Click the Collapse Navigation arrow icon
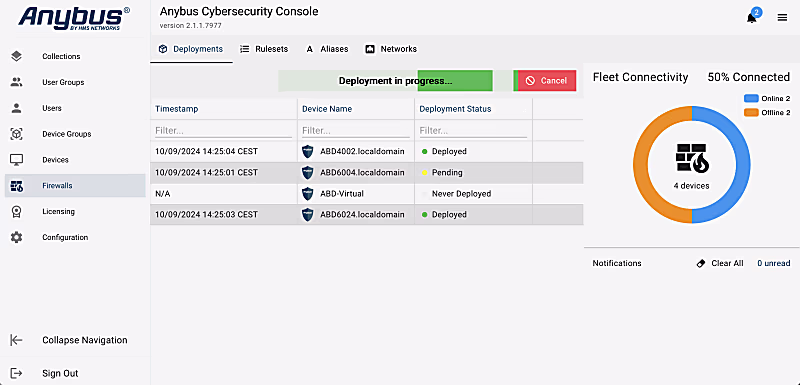The height and width of the screenshot is (385, 800). (x=16, y=340)
